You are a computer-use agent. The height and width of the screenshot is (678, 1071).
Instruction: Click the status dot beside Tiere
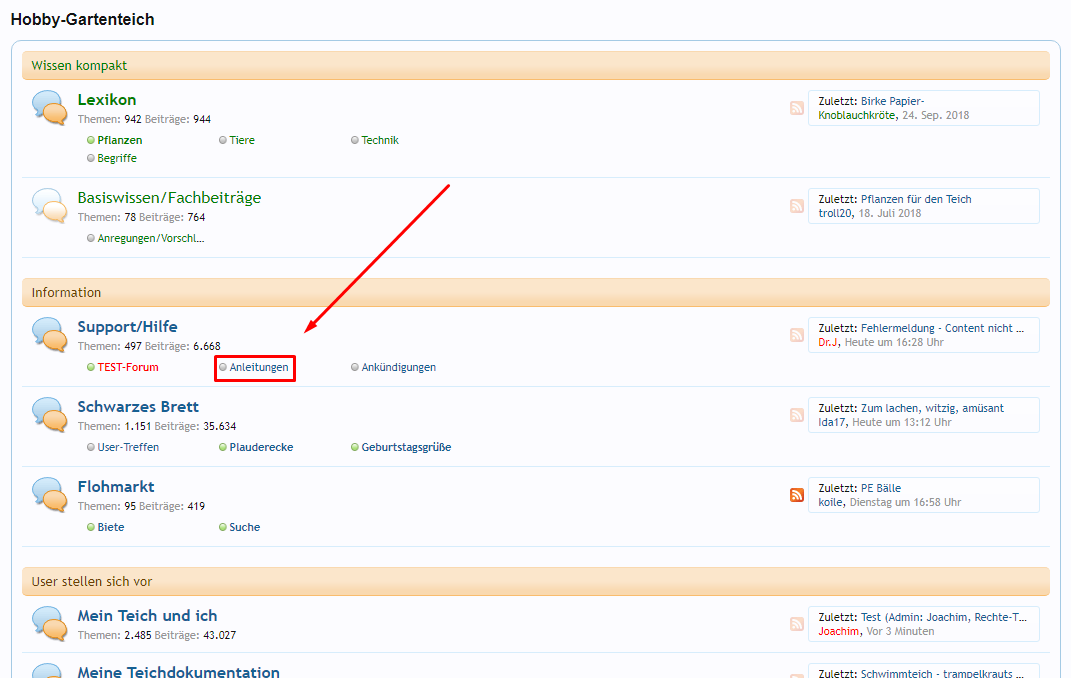click(x=223, y=140)
